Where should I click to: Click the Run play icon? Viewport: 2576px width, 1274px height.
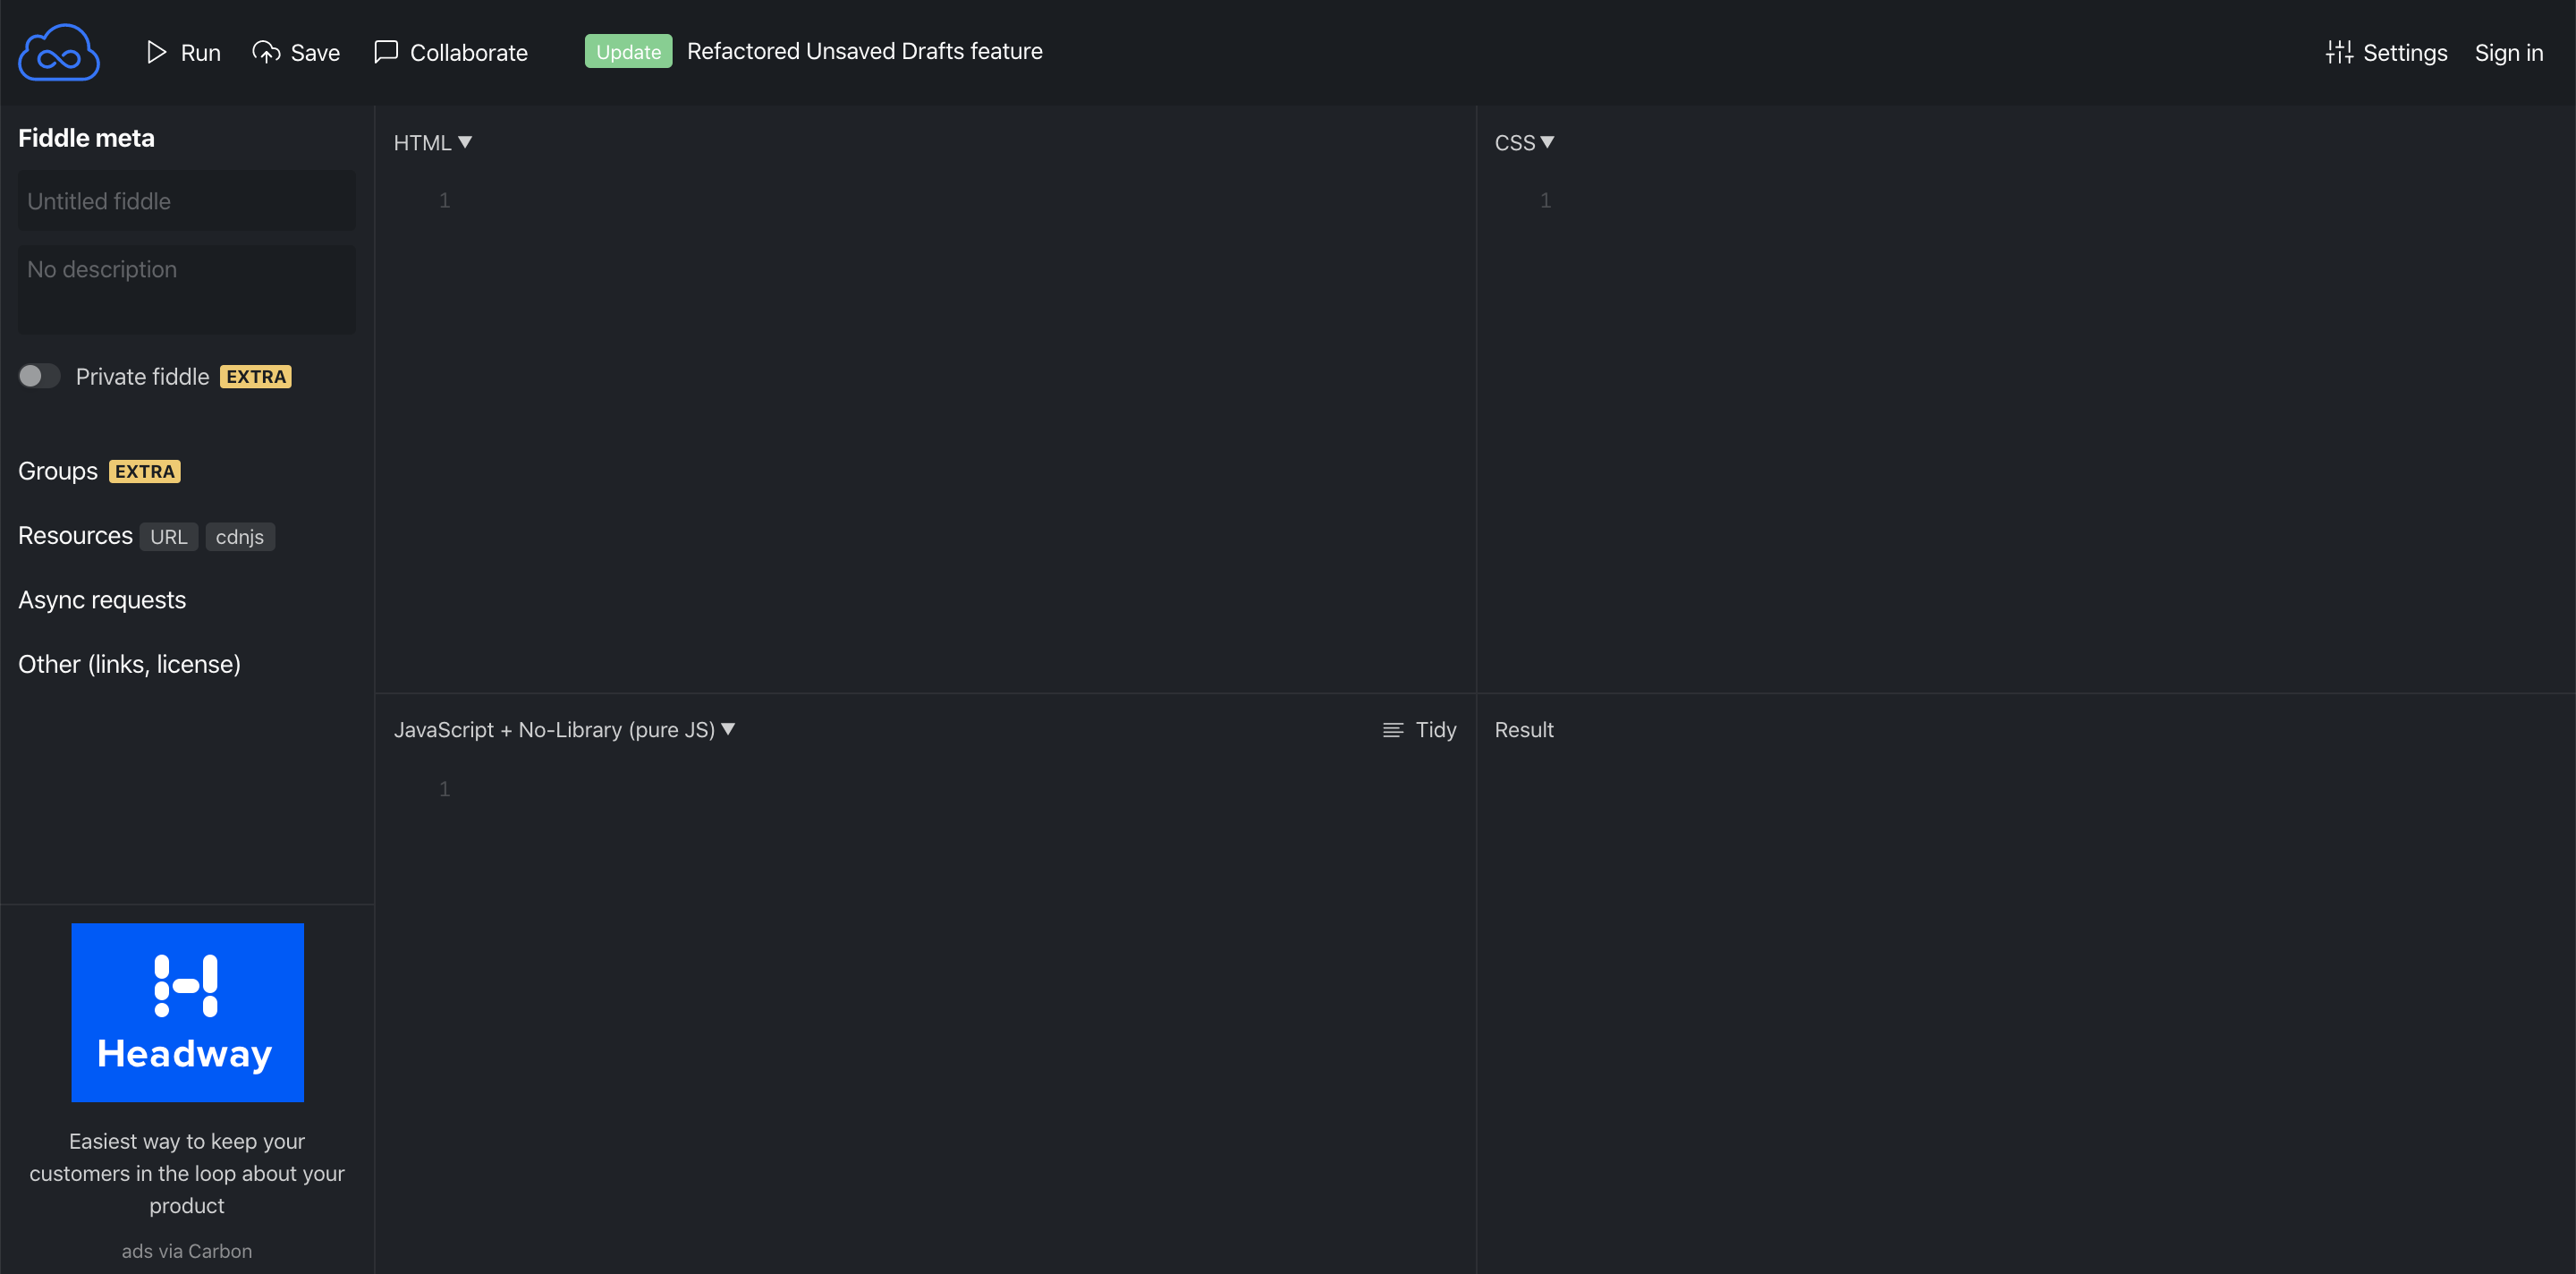pos(156,52)
